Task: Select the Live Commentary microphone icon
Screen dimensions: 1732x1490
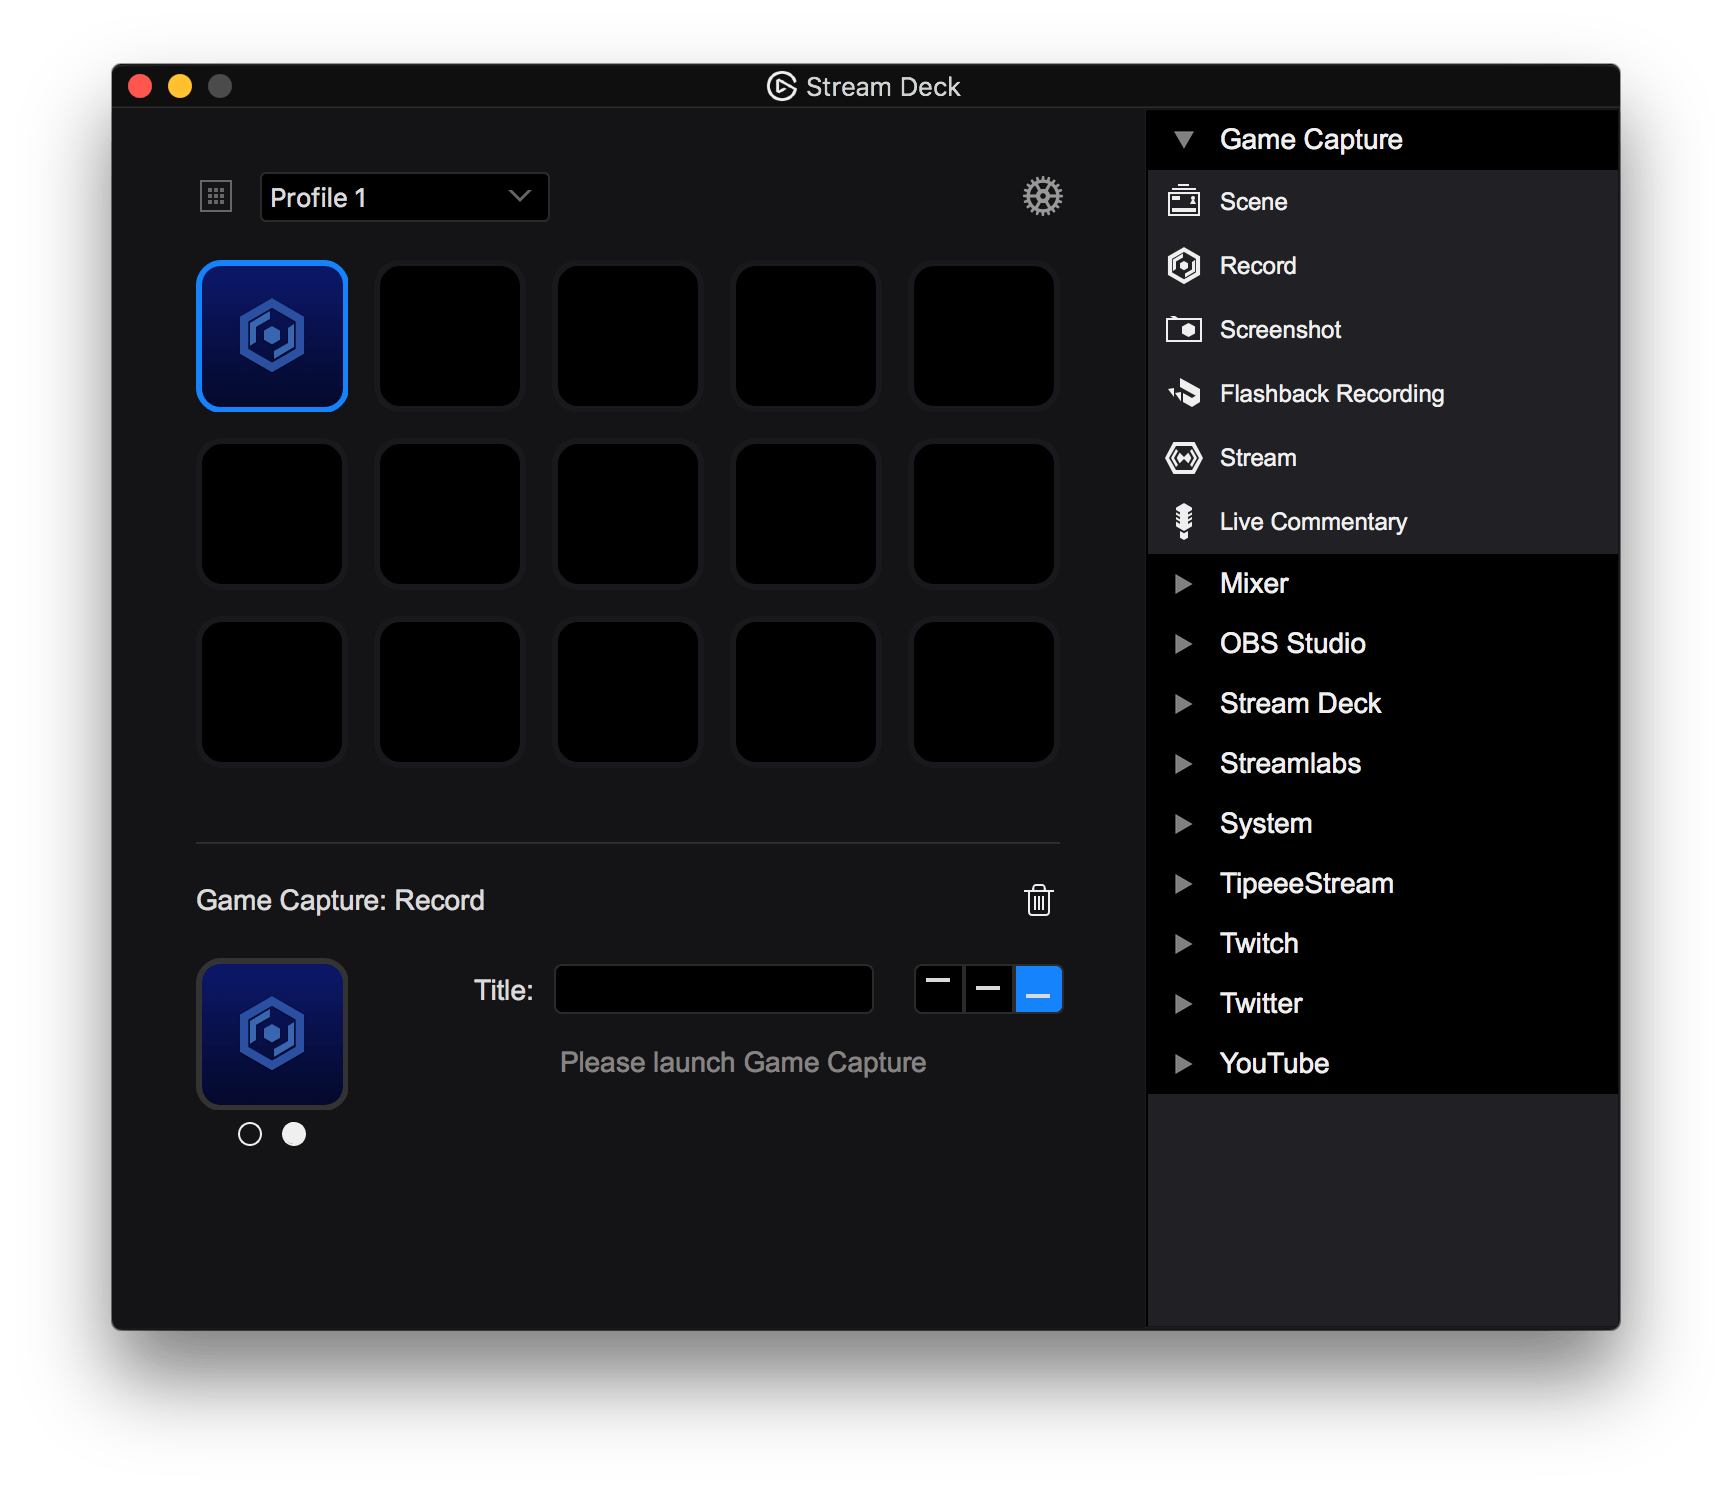Action: click(1184, 521)
